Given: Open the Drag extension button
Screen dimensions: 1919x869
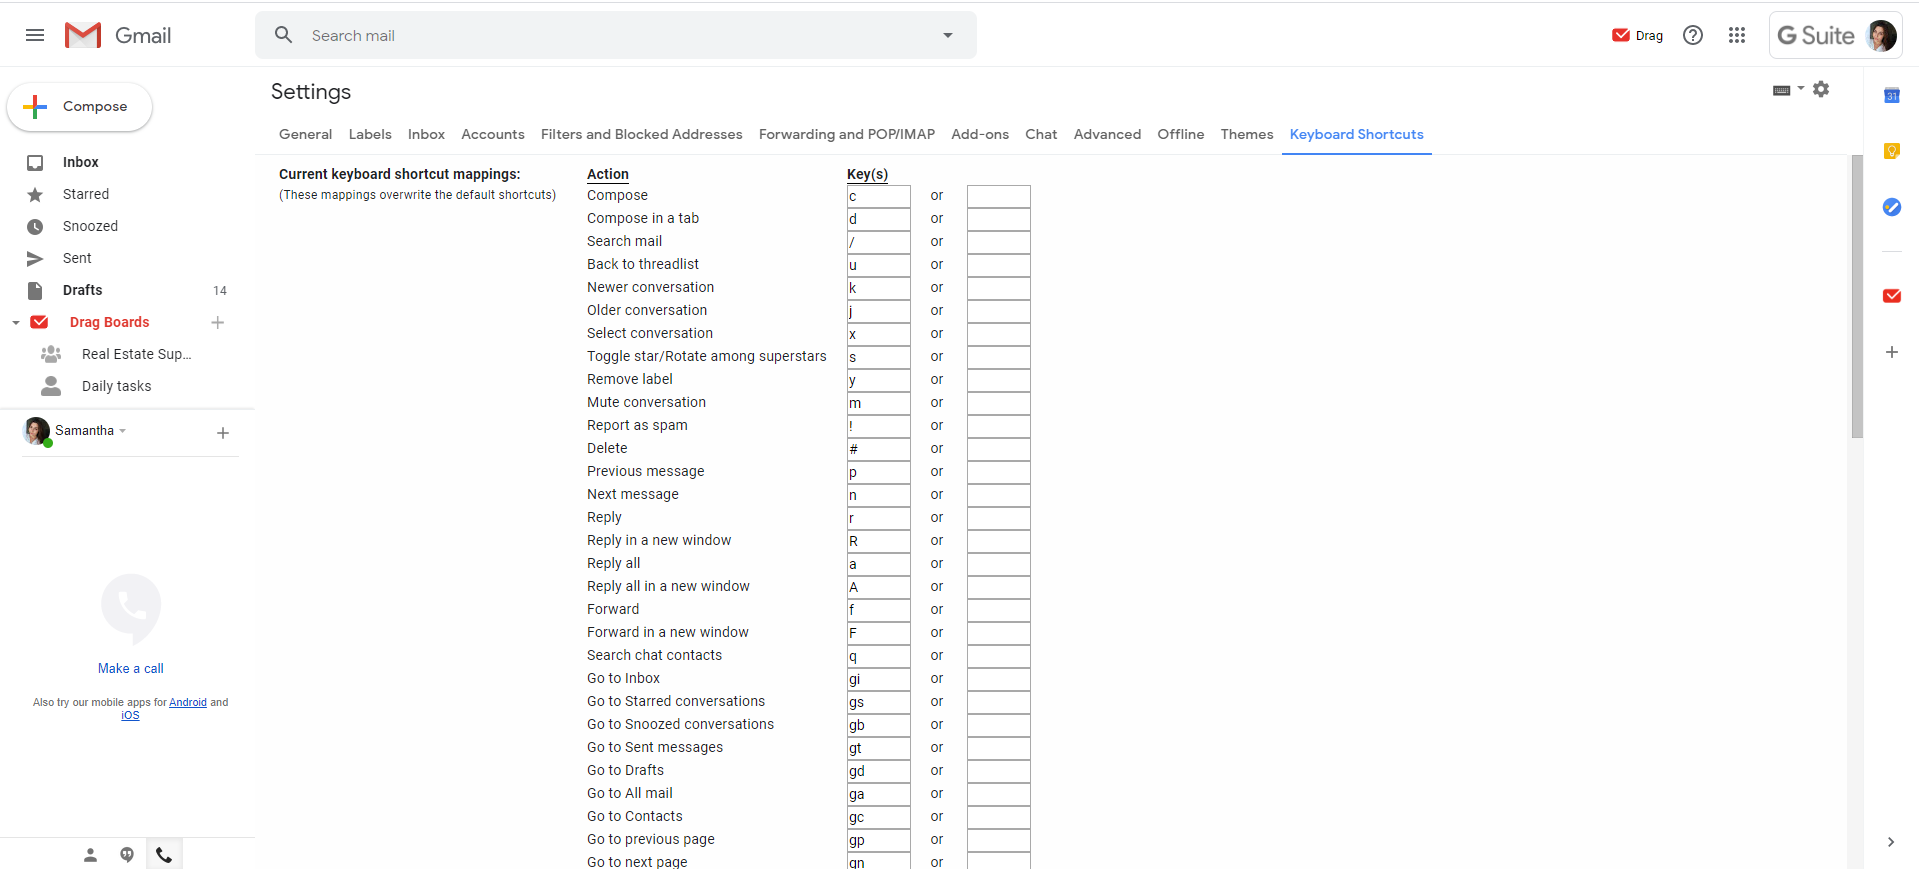Looking at the screenshot, I should tap(1637, 35).
